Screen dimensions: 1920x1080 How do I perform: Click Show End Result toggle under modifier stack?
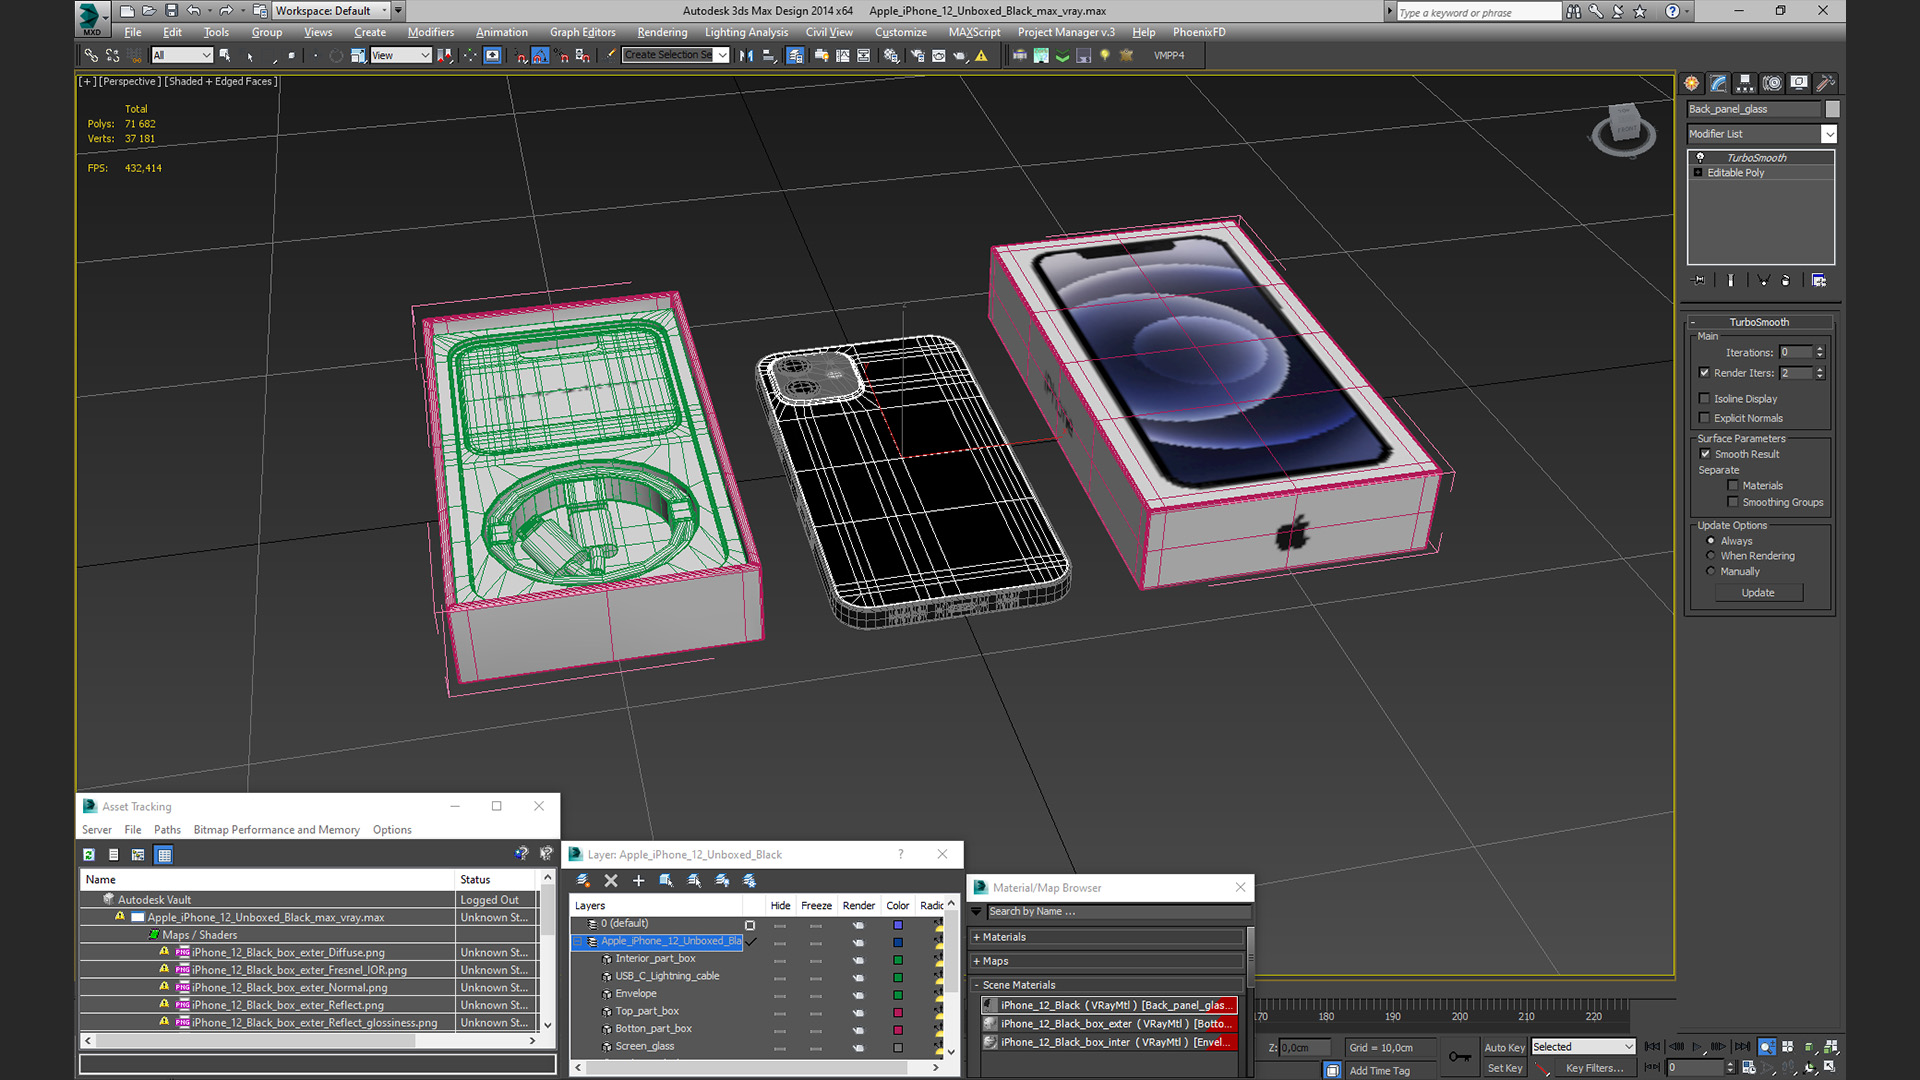1731,280
